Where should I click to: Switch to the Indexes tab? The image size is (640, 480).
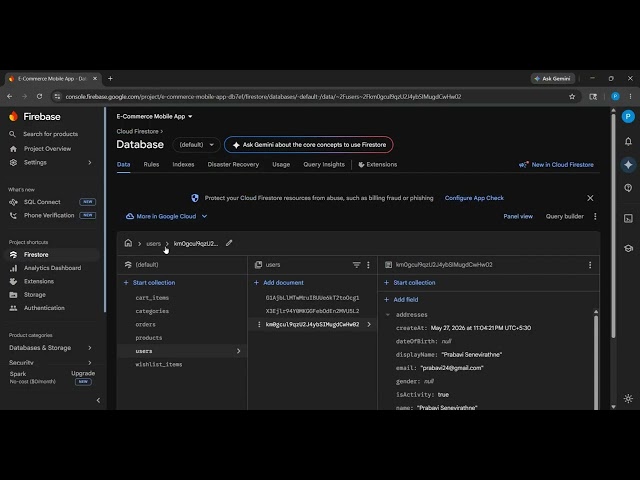(x=183, y=164)
